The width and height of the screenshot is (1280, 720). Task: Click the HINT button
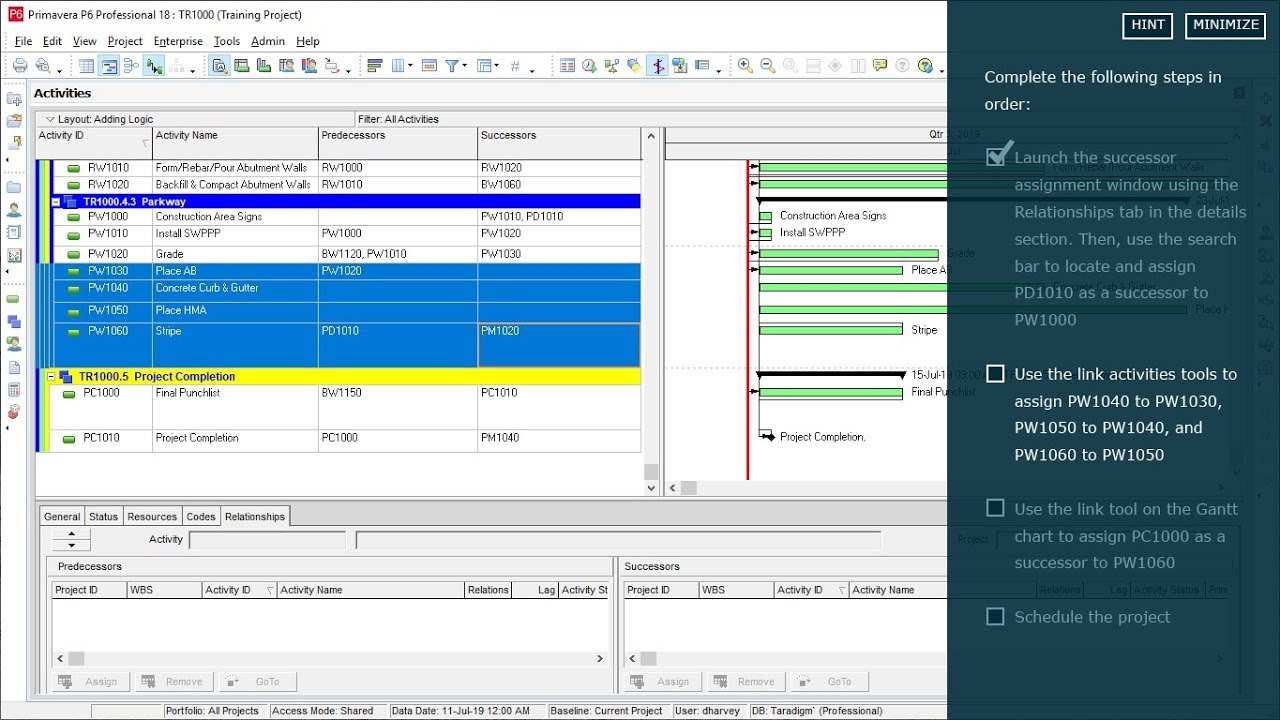tap(1148, 25)
